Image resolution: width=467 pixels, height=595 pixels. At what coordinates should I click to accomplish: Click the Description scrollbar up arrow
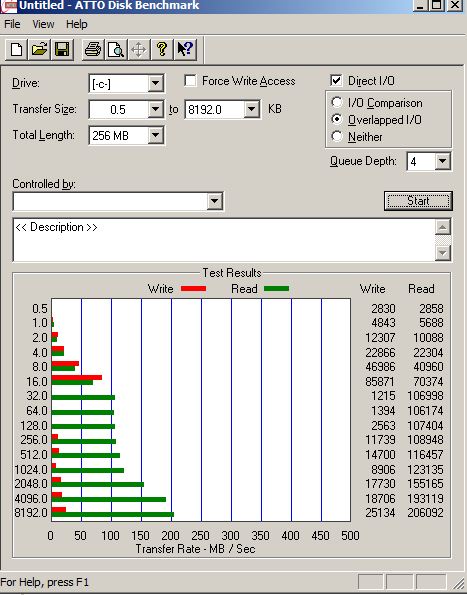[443, 227]
